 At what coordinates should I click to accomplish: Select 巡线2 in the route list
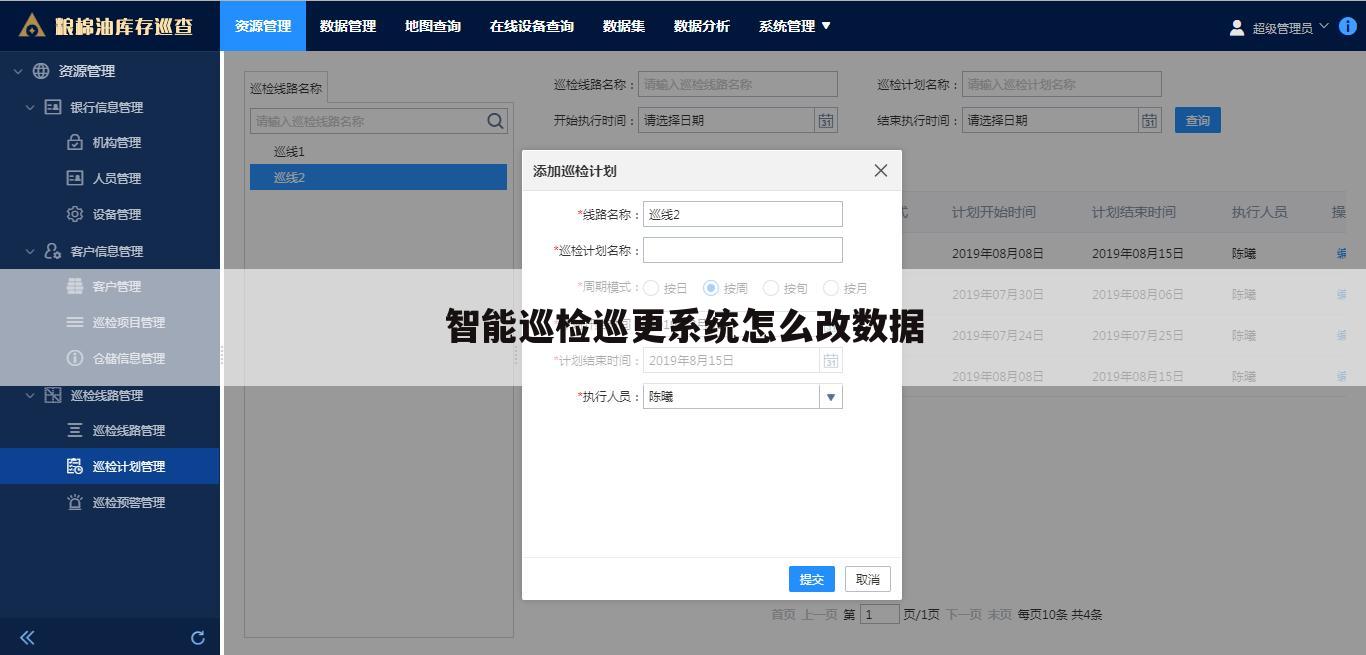378,178
